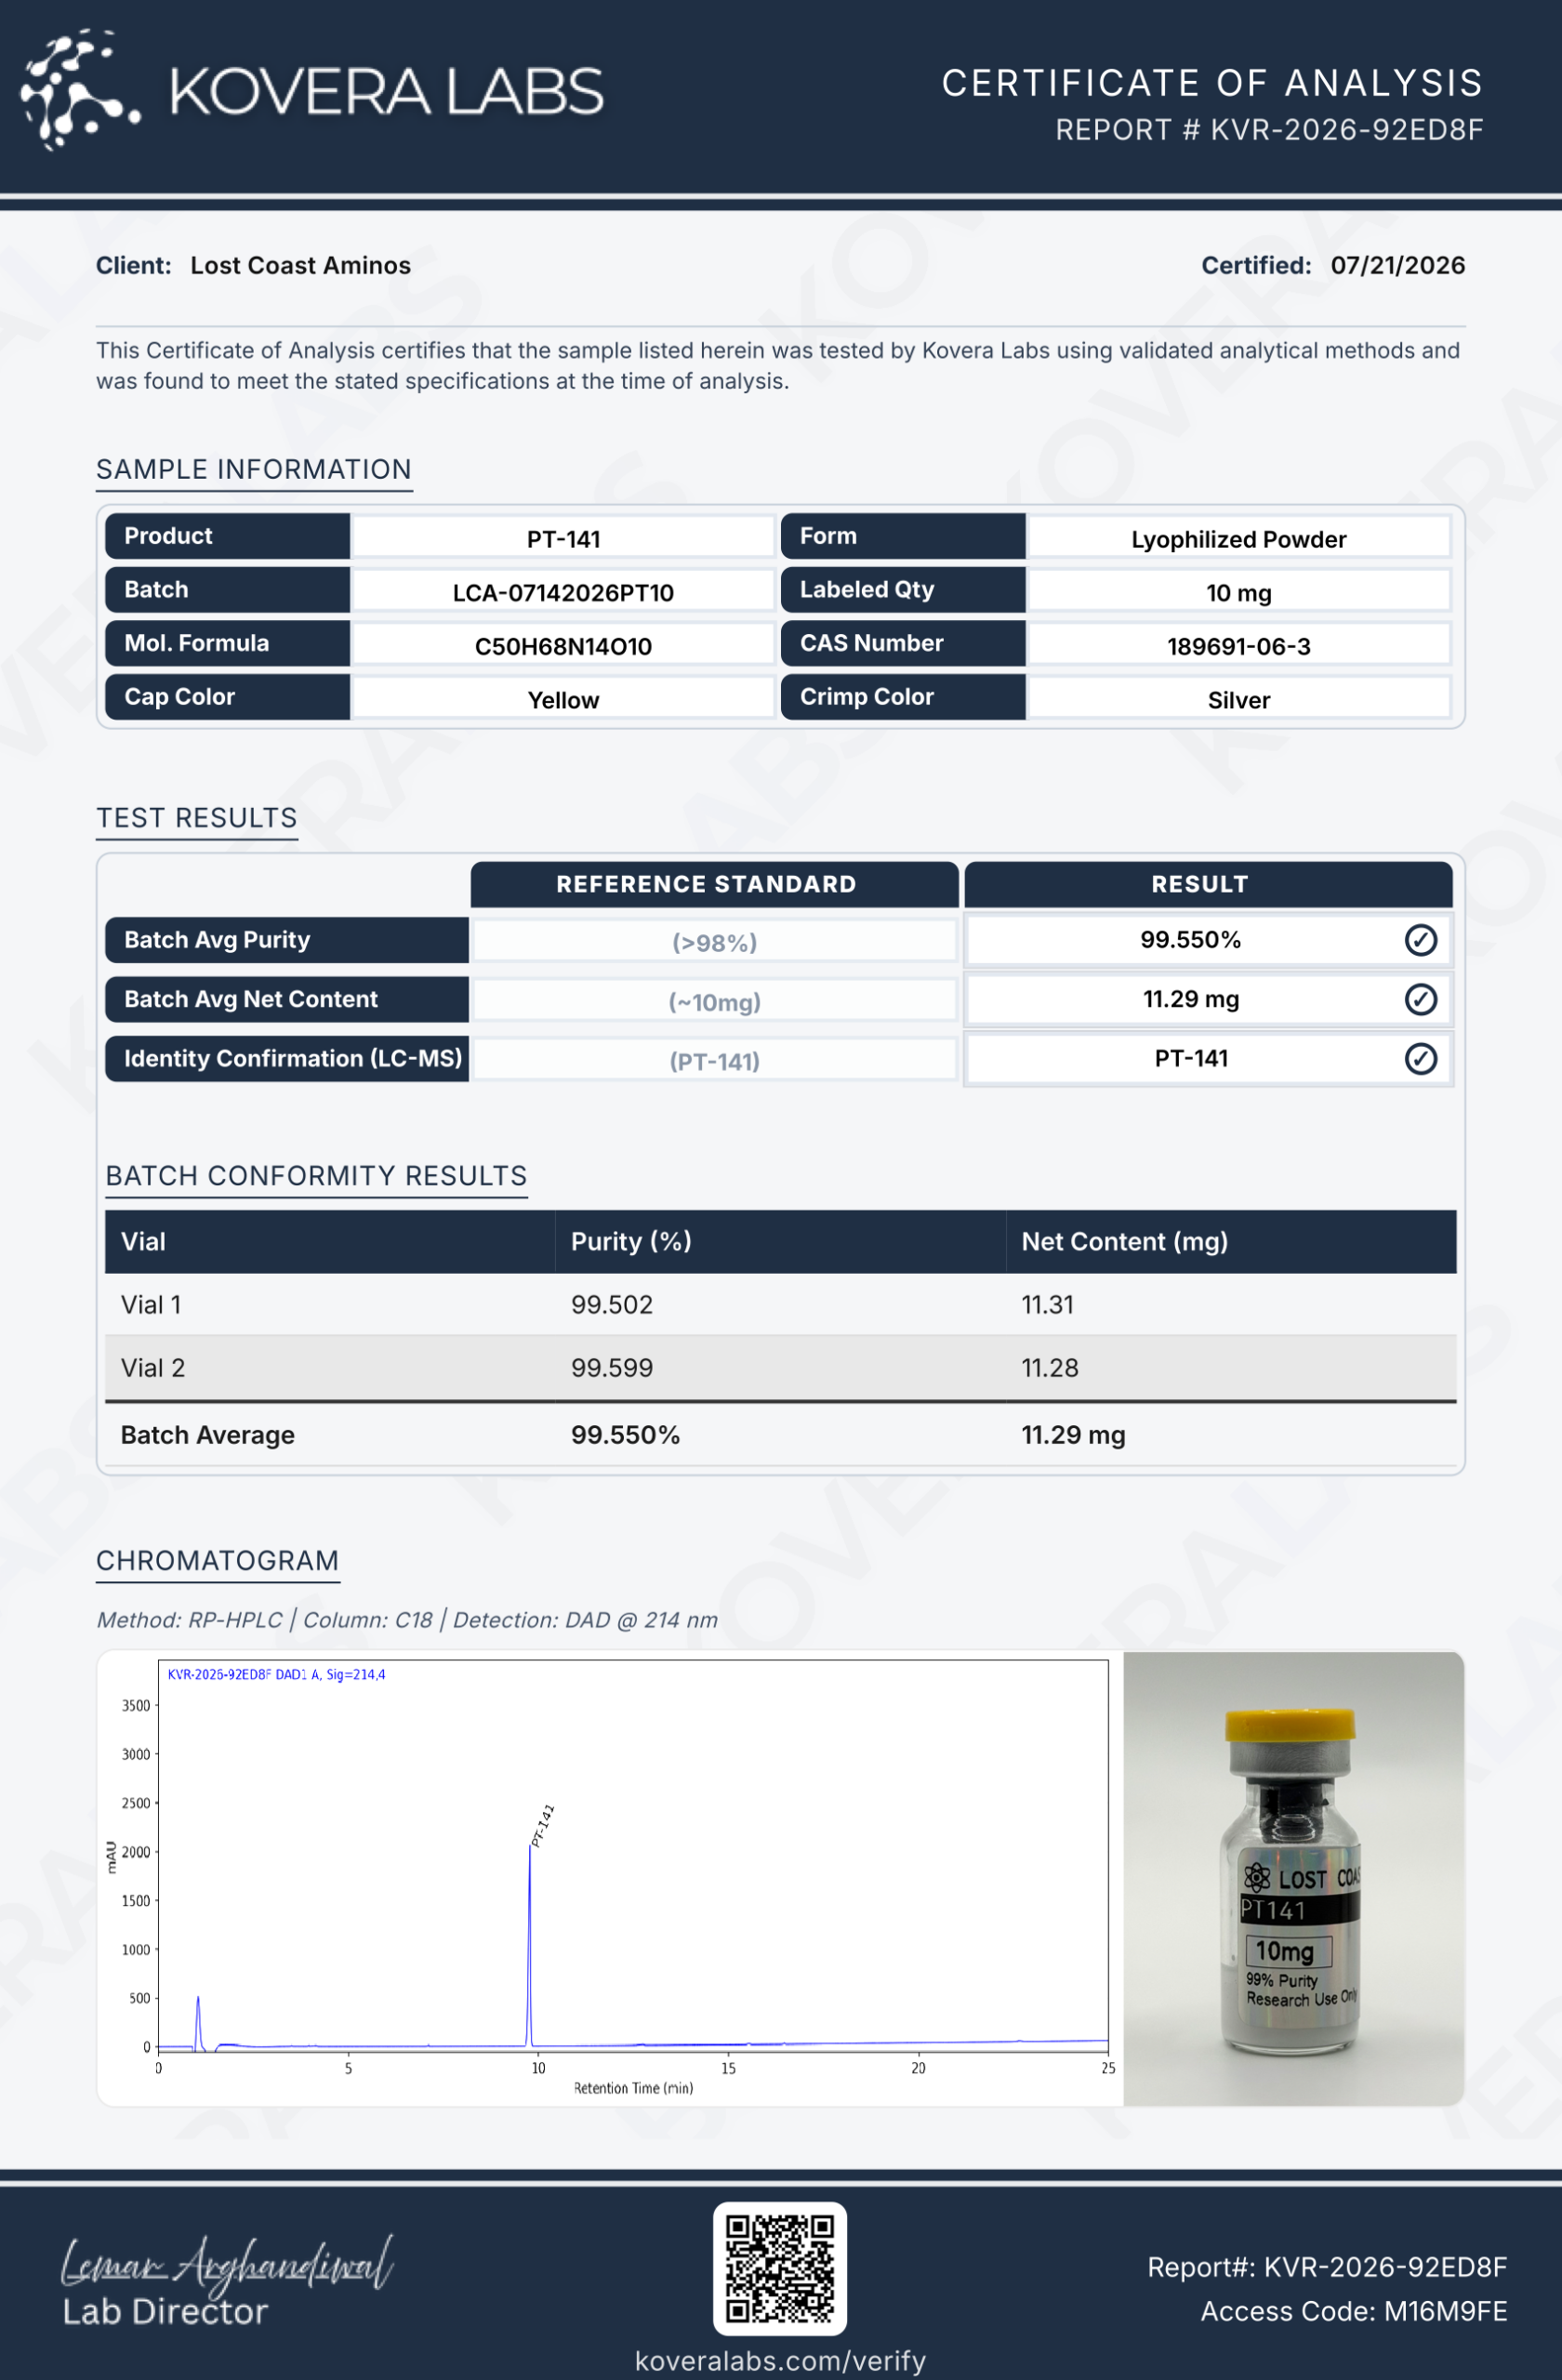
Task: Click the RESULT column header
Action: point(1208,884)
